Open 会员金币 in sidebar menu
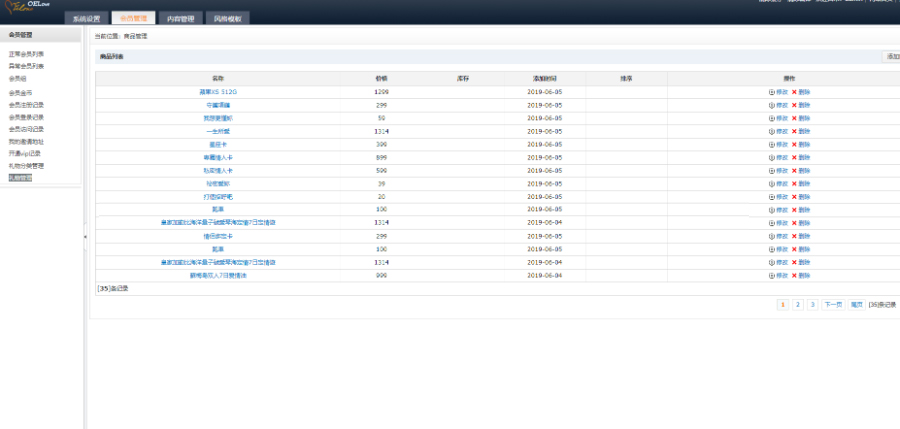Viewport: 900px width, 429px height. (20, 93)
